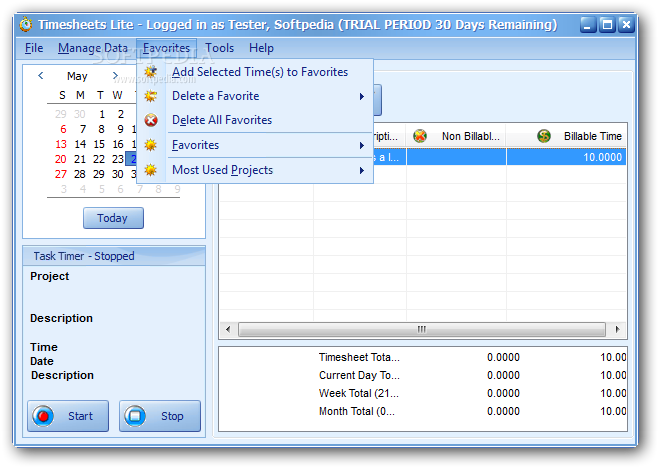This screenshot has height=468, width=659.
Task: Click the Task Timer - Stopped header
Action: coord(114,256)
